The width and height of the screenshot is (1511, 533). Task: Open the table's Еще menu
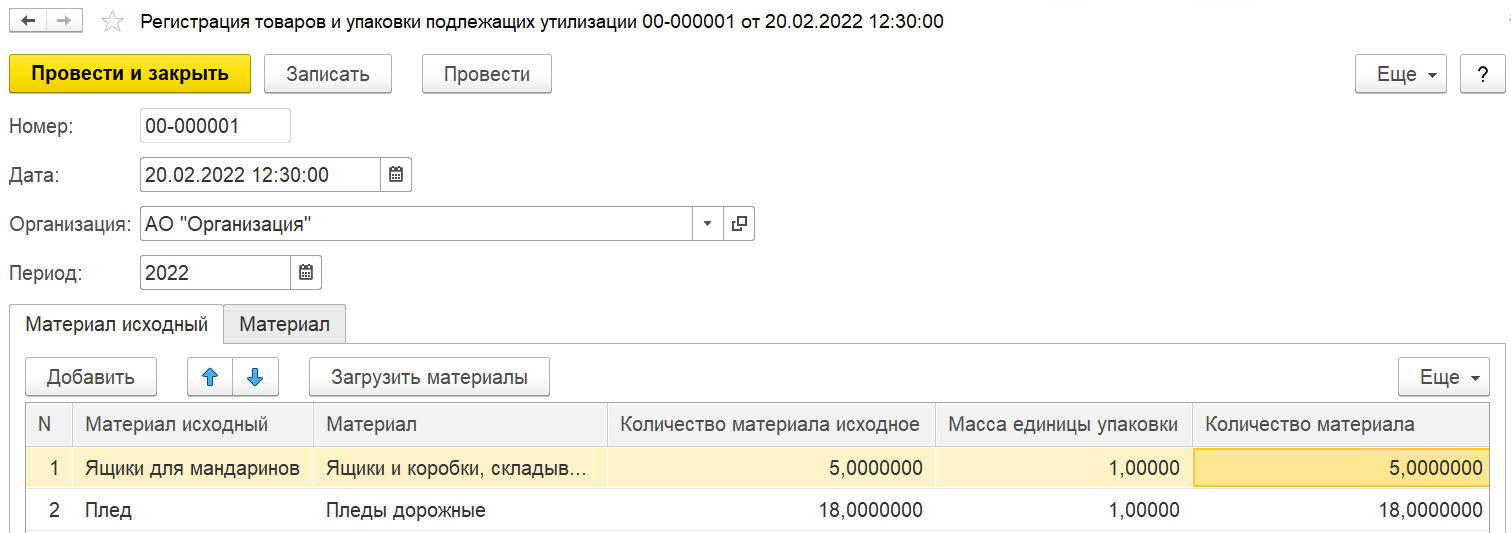(1444, 377)
